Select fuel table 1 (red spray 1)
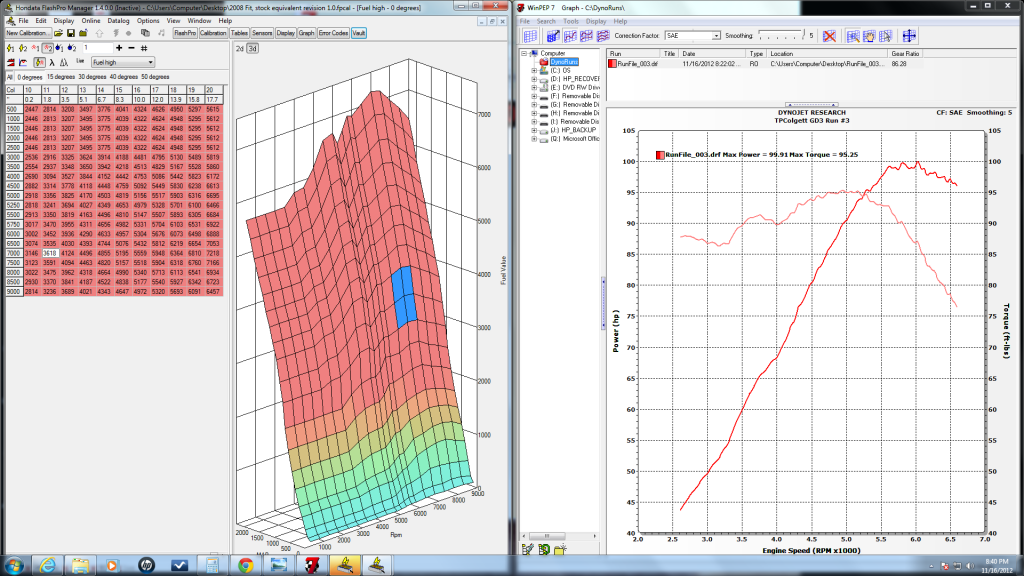1024x576 pixels. [x=35, y=48]
